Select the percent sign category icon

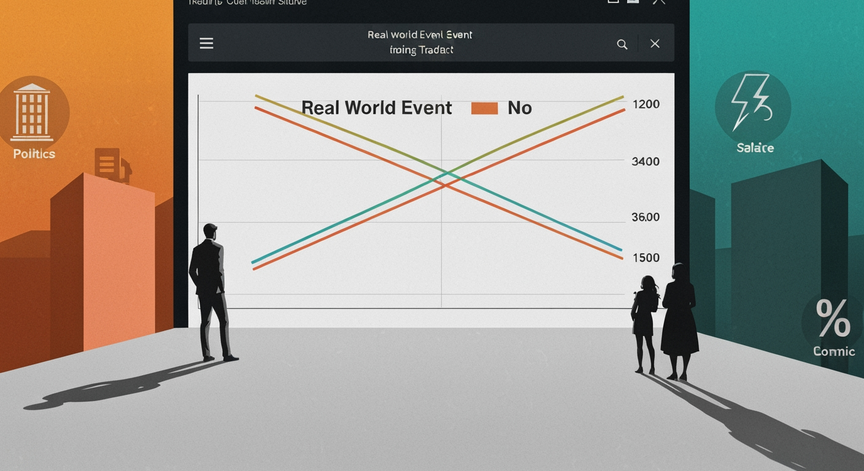833,318
